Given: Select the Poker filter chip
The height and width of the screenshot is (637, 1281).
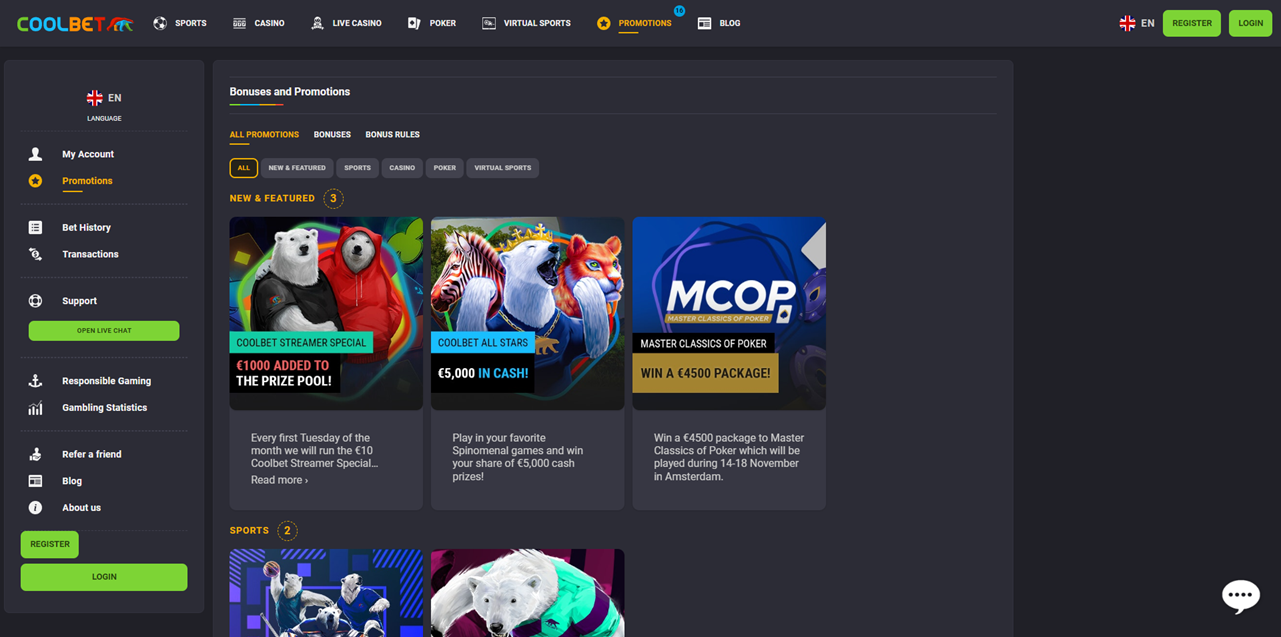Looking at the screenshot, I should [445, 168].
